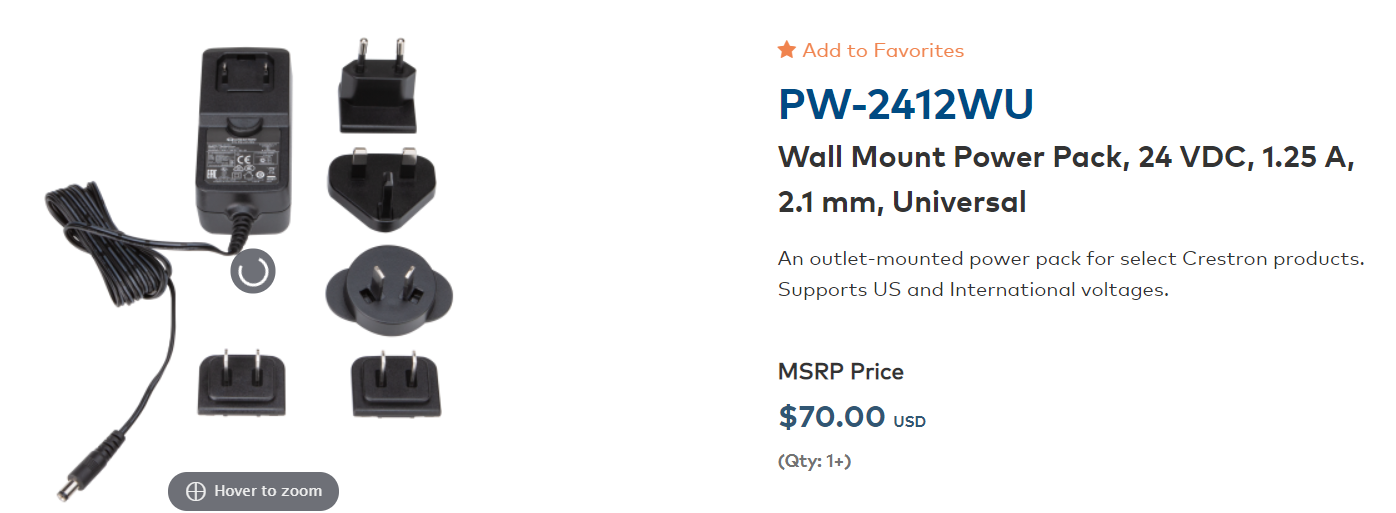Click the bottom-right US blade plug adapter

(x=396, y=385)
